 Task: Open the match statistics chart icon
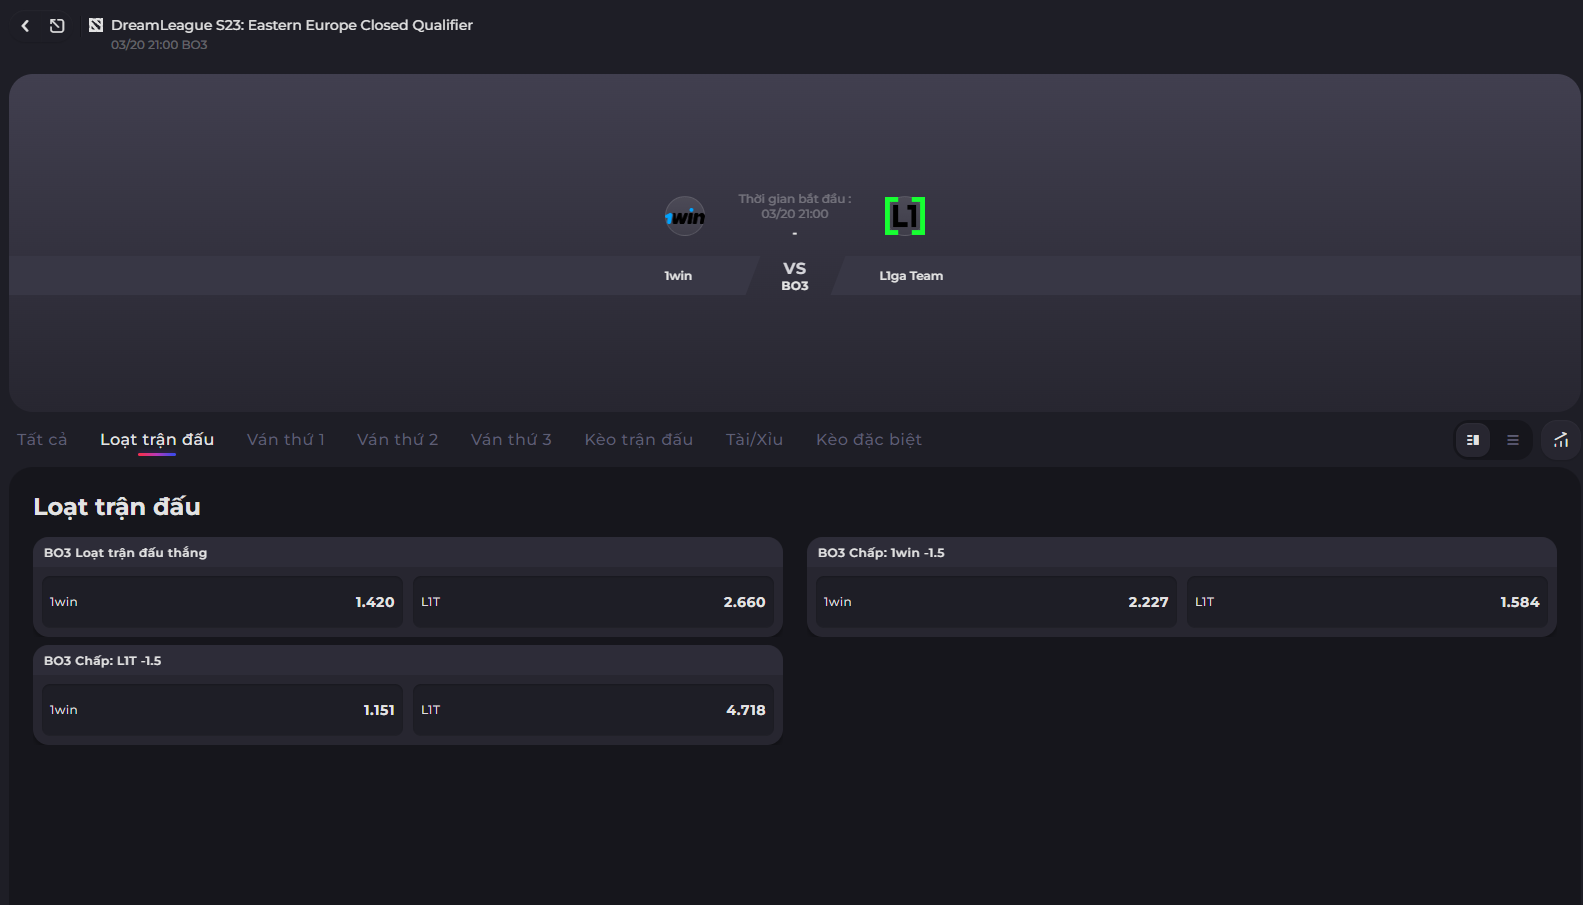click(x=1561, y=440)
